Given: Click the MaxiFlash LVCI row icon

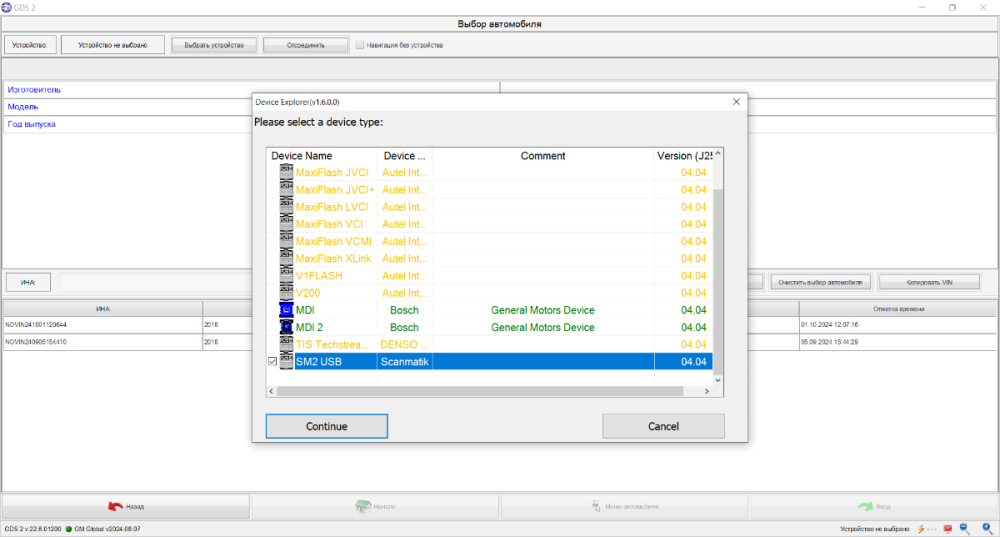Looking at the screenshot, I should click(286, 207).
